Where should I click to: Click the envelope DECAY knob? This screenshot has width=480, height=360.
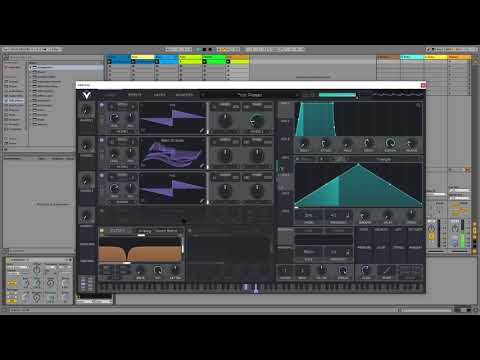coord(368,144)
